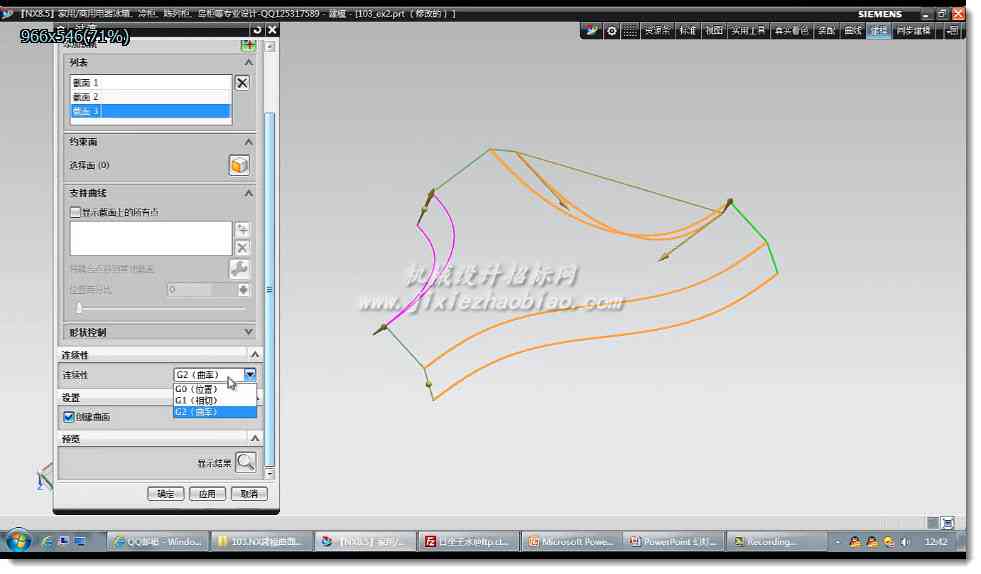The height and width of the screenshot is (574, 981).
Task: Click the add point icon beside the spine list
Action: (x=243, y=230)
